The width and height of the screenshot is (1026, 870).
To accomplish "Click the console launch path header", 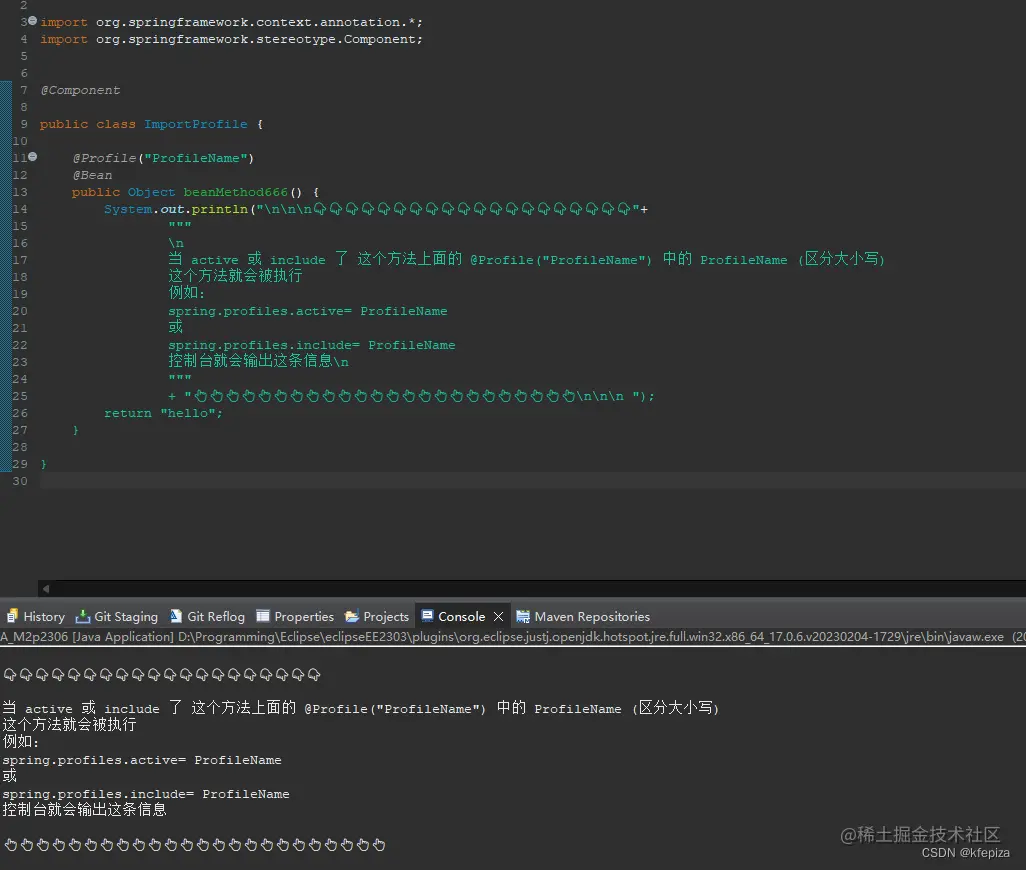I will [513, 637].
